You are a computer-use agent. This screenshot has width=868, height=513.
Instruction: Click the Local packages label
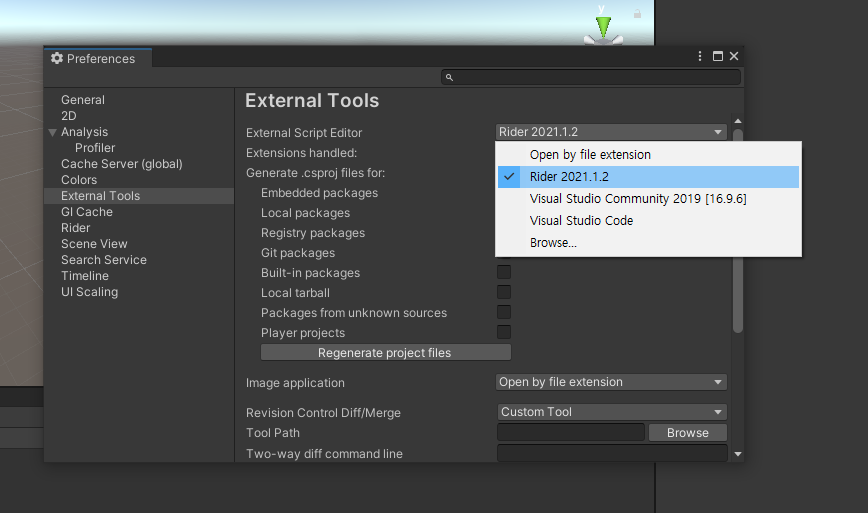[x=305, y=213]
